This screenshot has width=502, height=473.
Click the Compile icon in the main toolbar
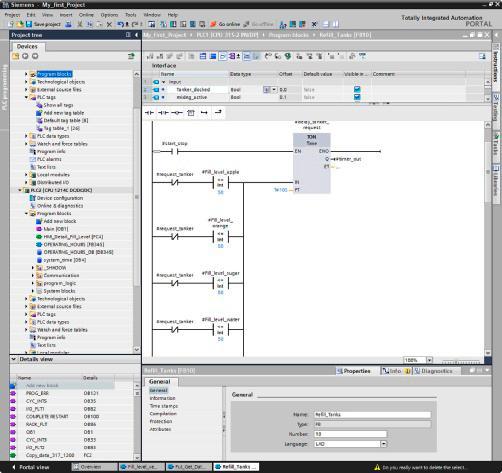152,24
